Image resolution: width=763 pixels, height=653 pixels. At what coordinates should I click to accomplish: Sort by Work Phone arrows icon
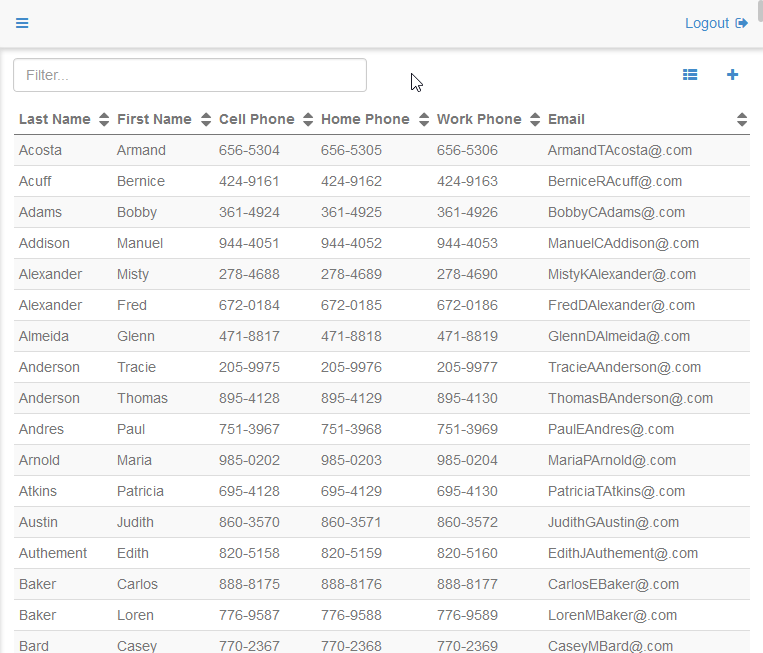(x=535, y=120)
